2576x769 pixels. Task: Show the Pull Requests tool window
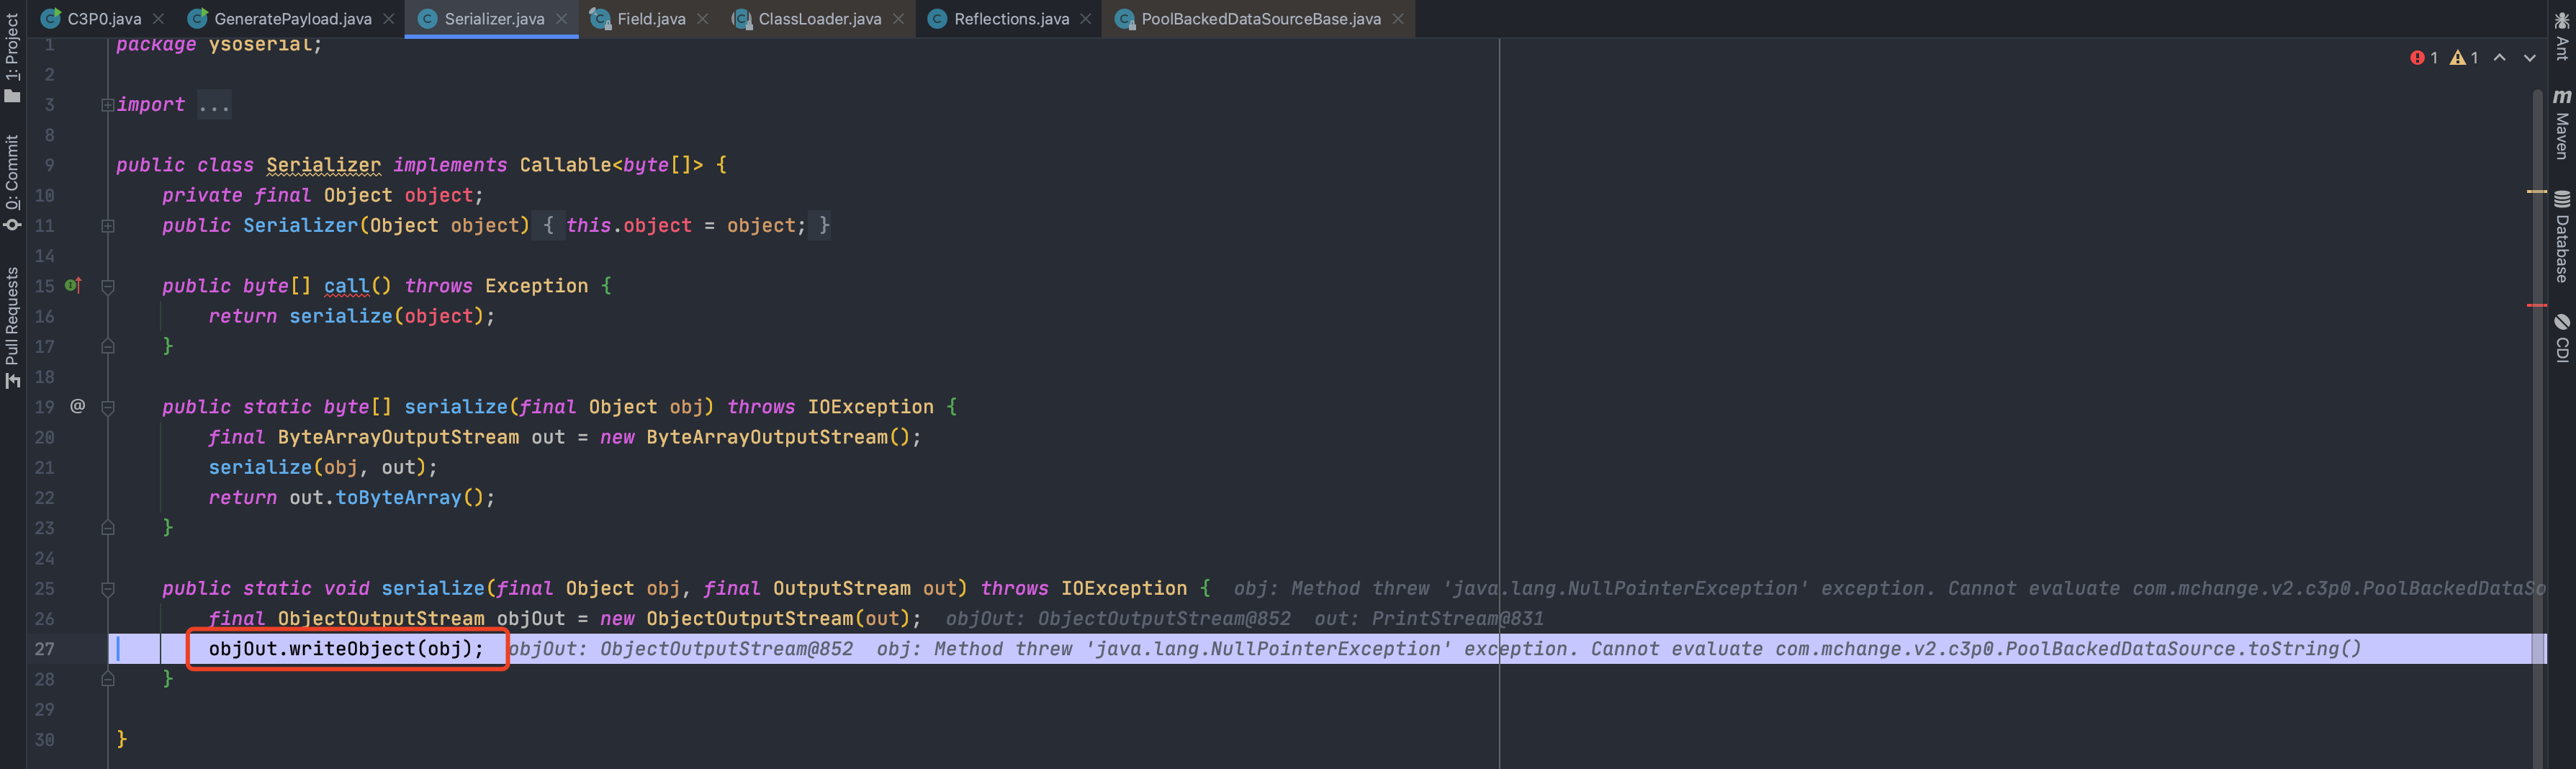(12, 327)
